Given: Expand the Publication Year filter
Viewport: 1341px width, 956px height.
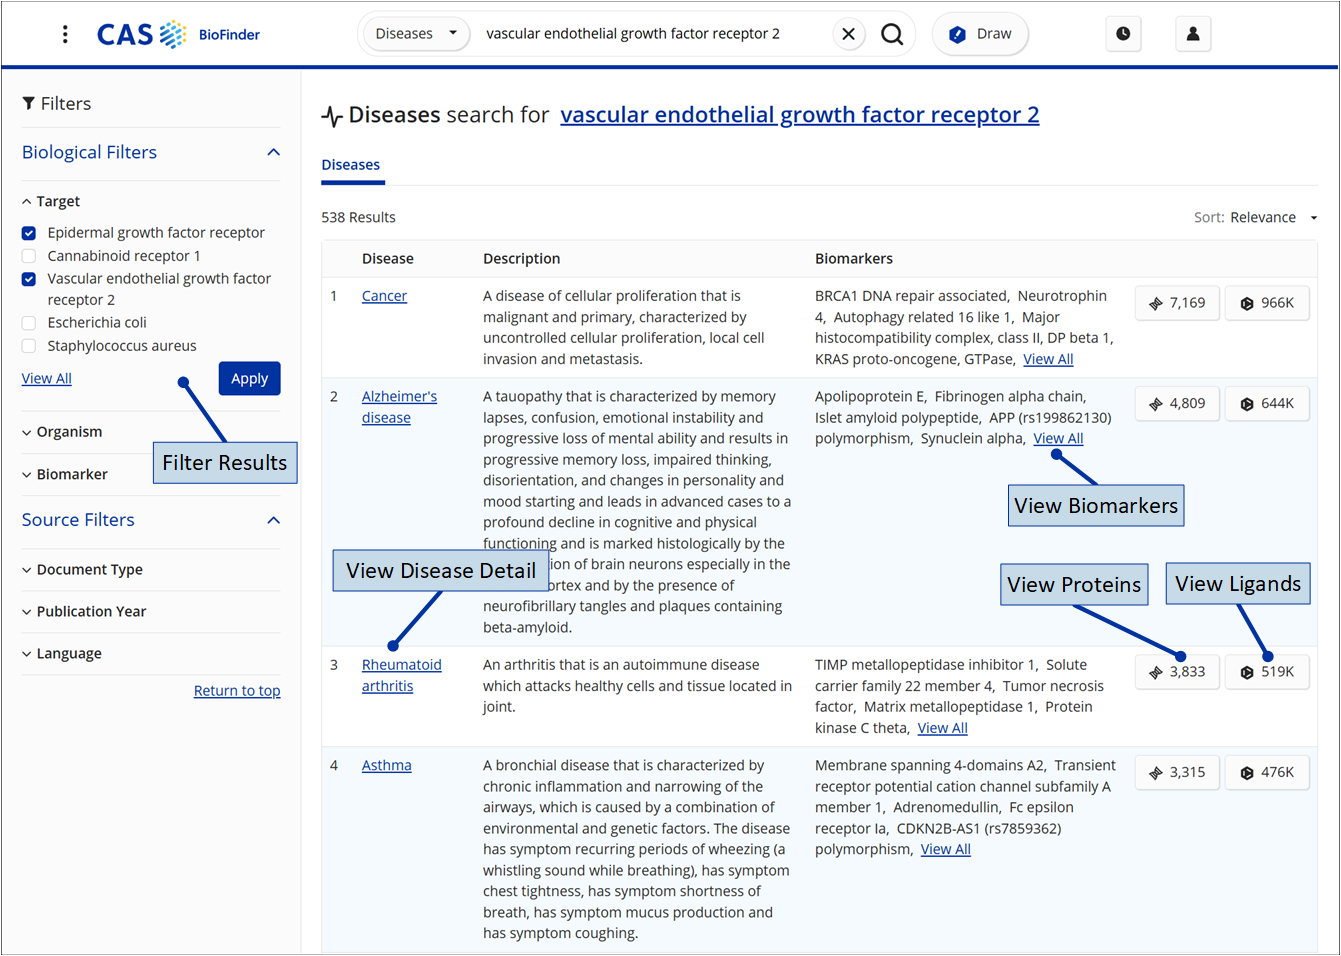Looking at the screenshot, I should click(84, 612).
